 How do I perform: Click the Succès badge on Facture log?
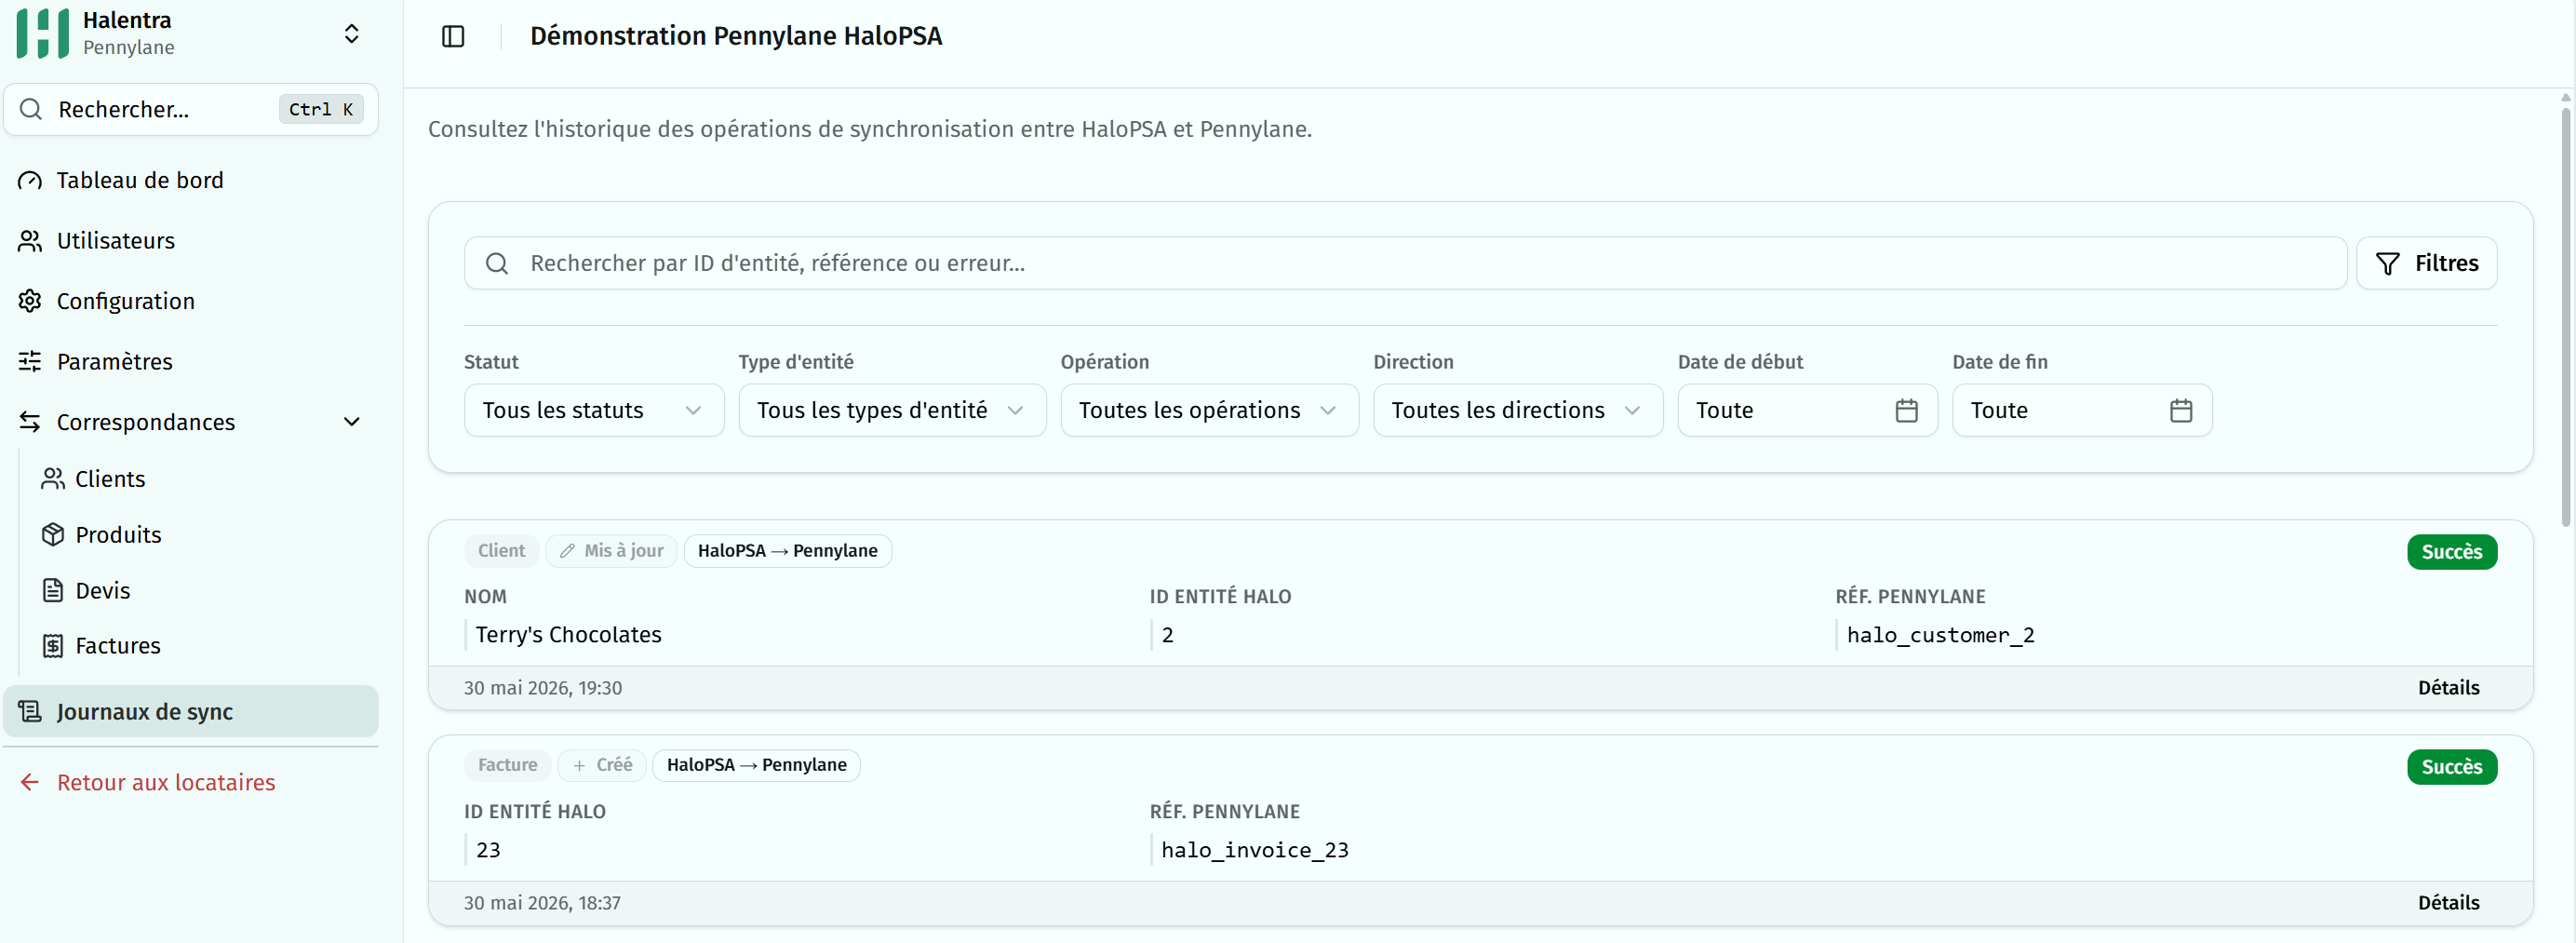pos(2452,767)
